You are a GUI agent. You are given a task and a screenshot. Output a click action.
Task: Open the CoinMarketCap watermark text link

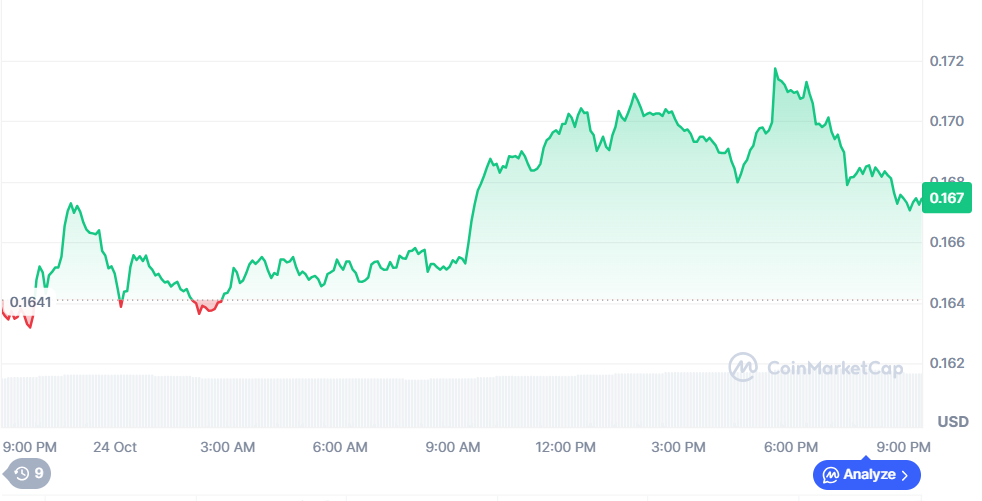(834, 367)
